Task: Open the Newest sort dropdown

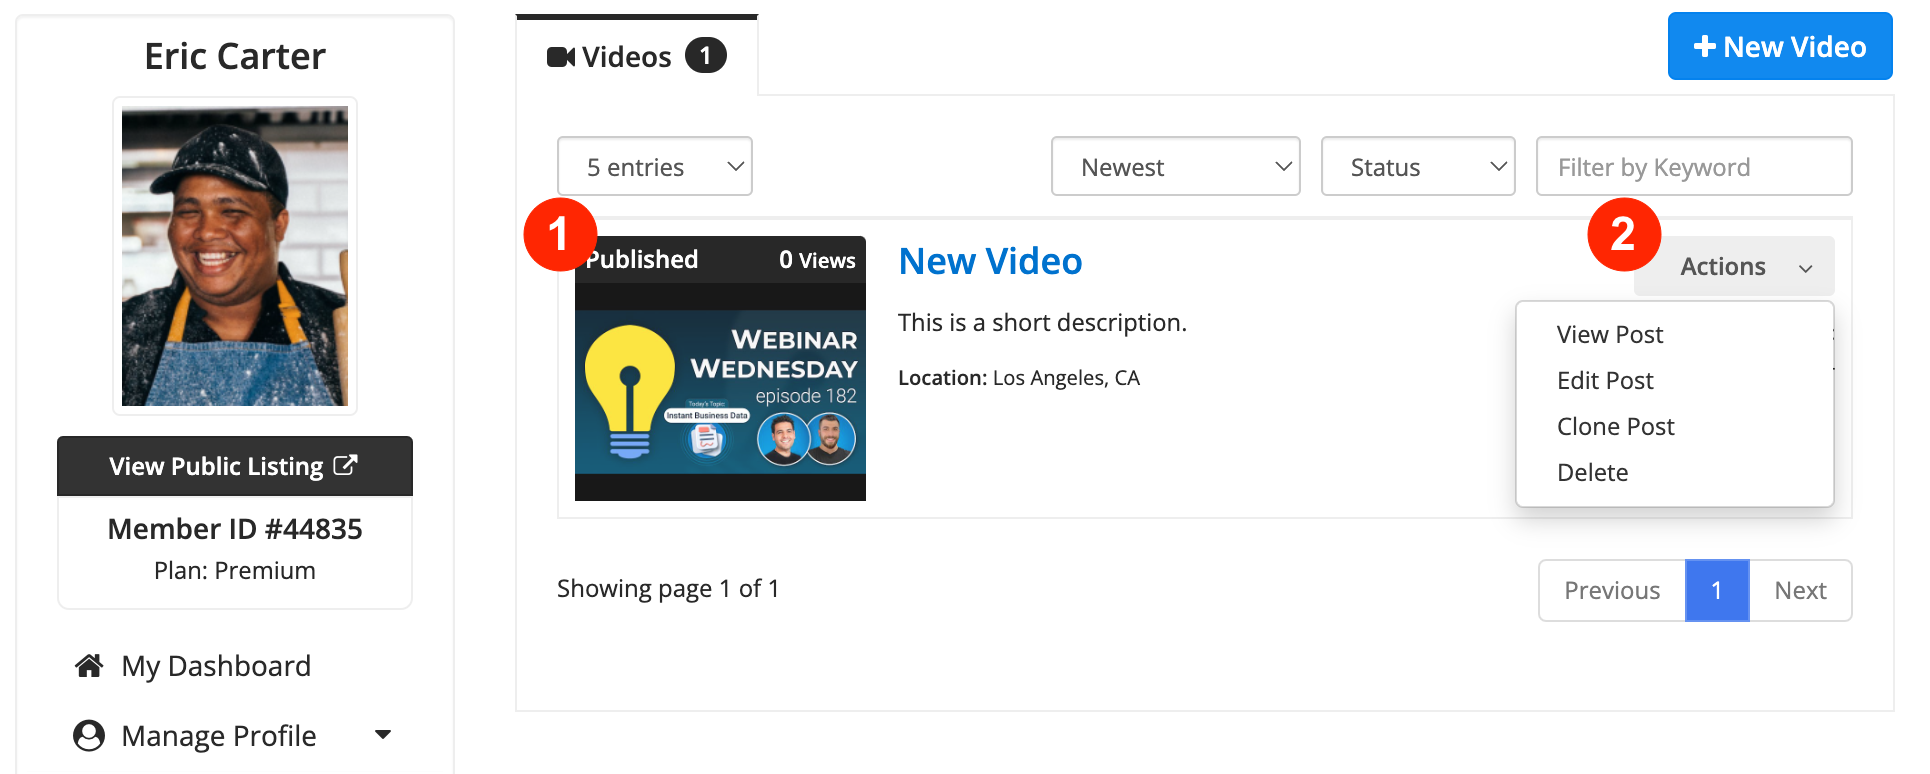Action: coord(1176,166)
